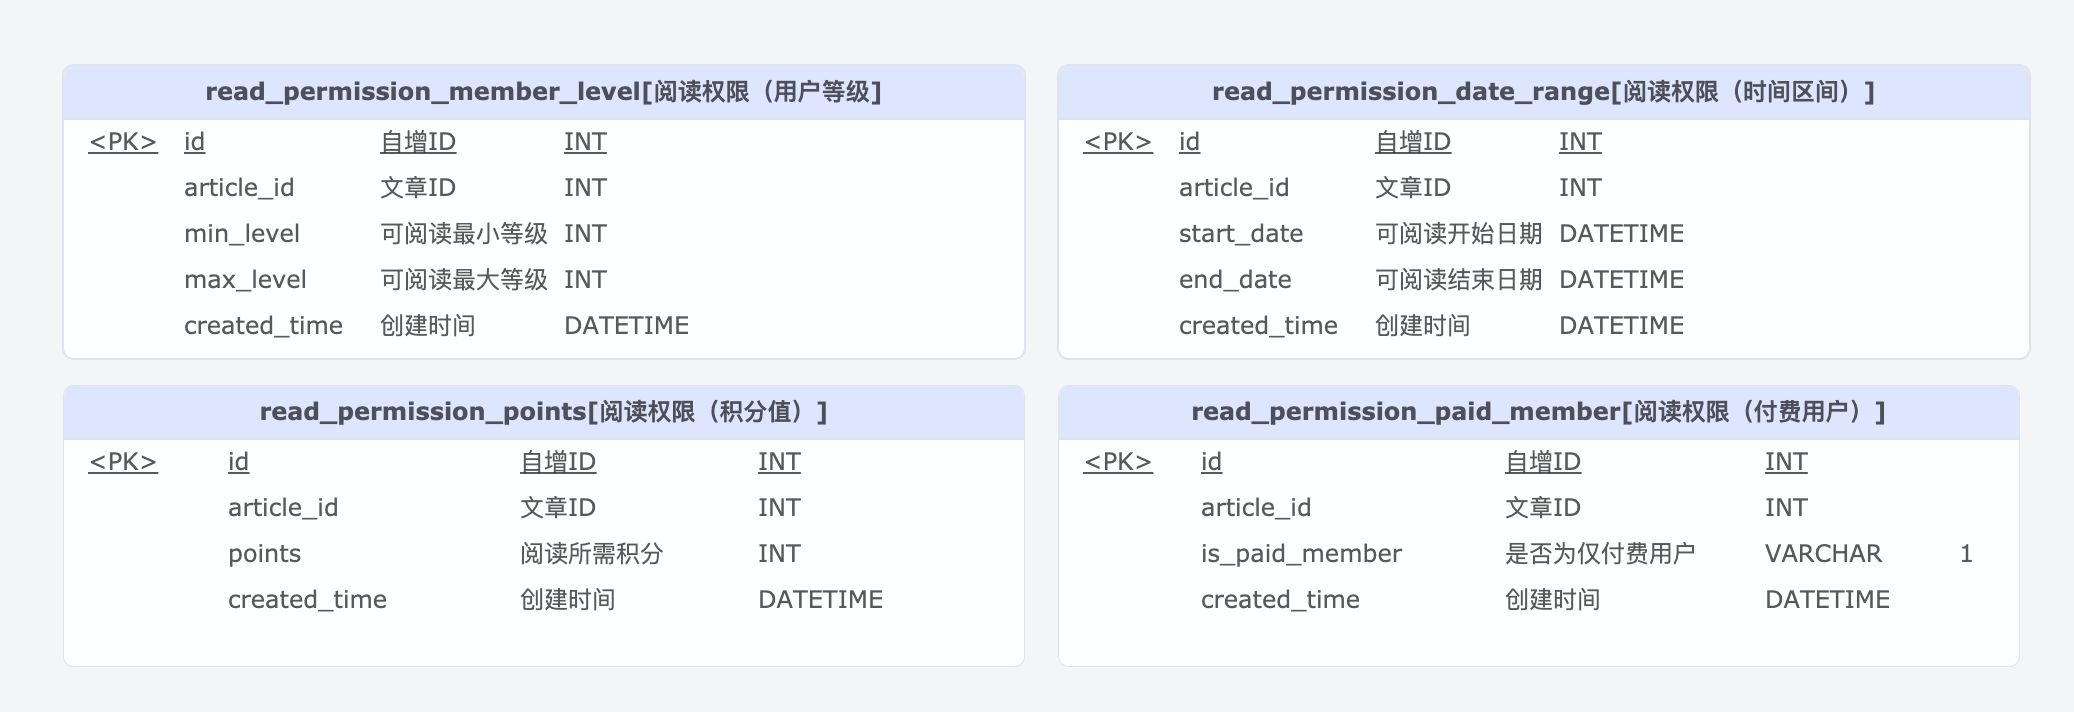Click the PK marker in member_level table

123,142
